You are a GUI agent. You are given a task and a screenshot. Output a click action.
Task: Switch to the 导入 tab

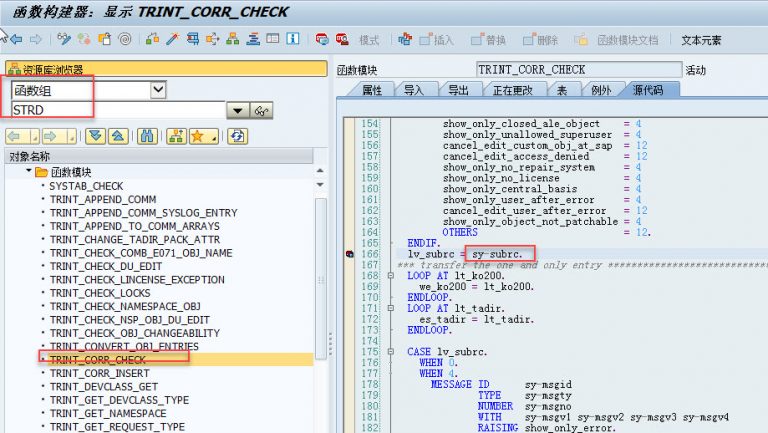[414, 90]
